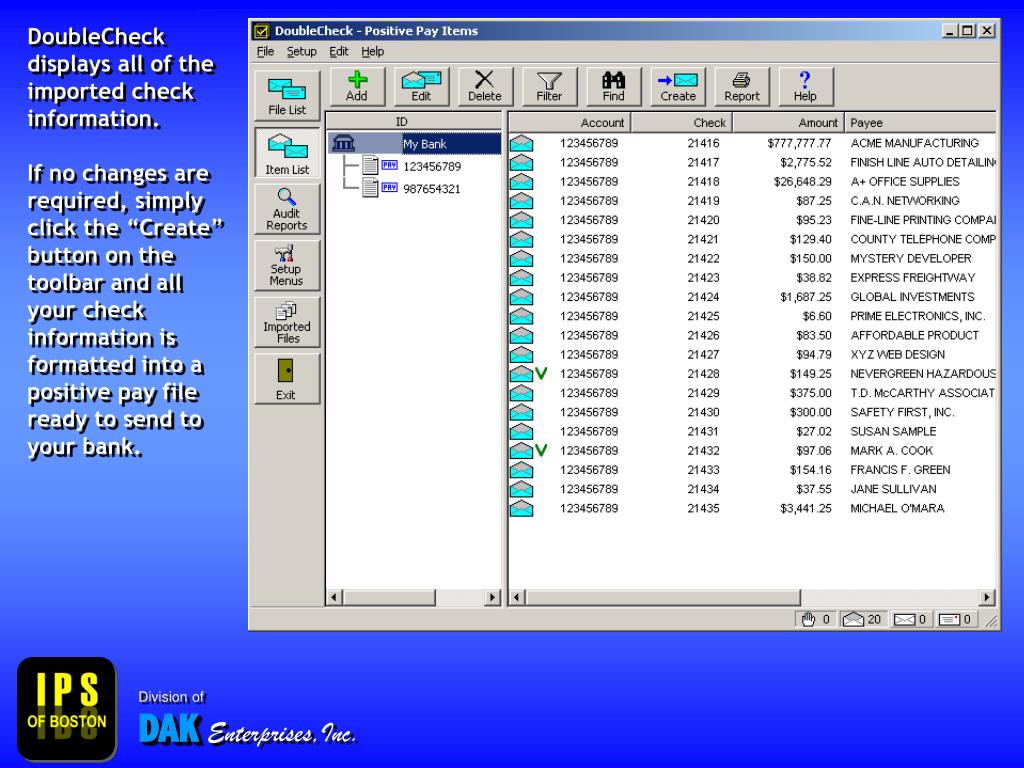Click tree pane horizontal scrollbar thumb

(389, 597)
